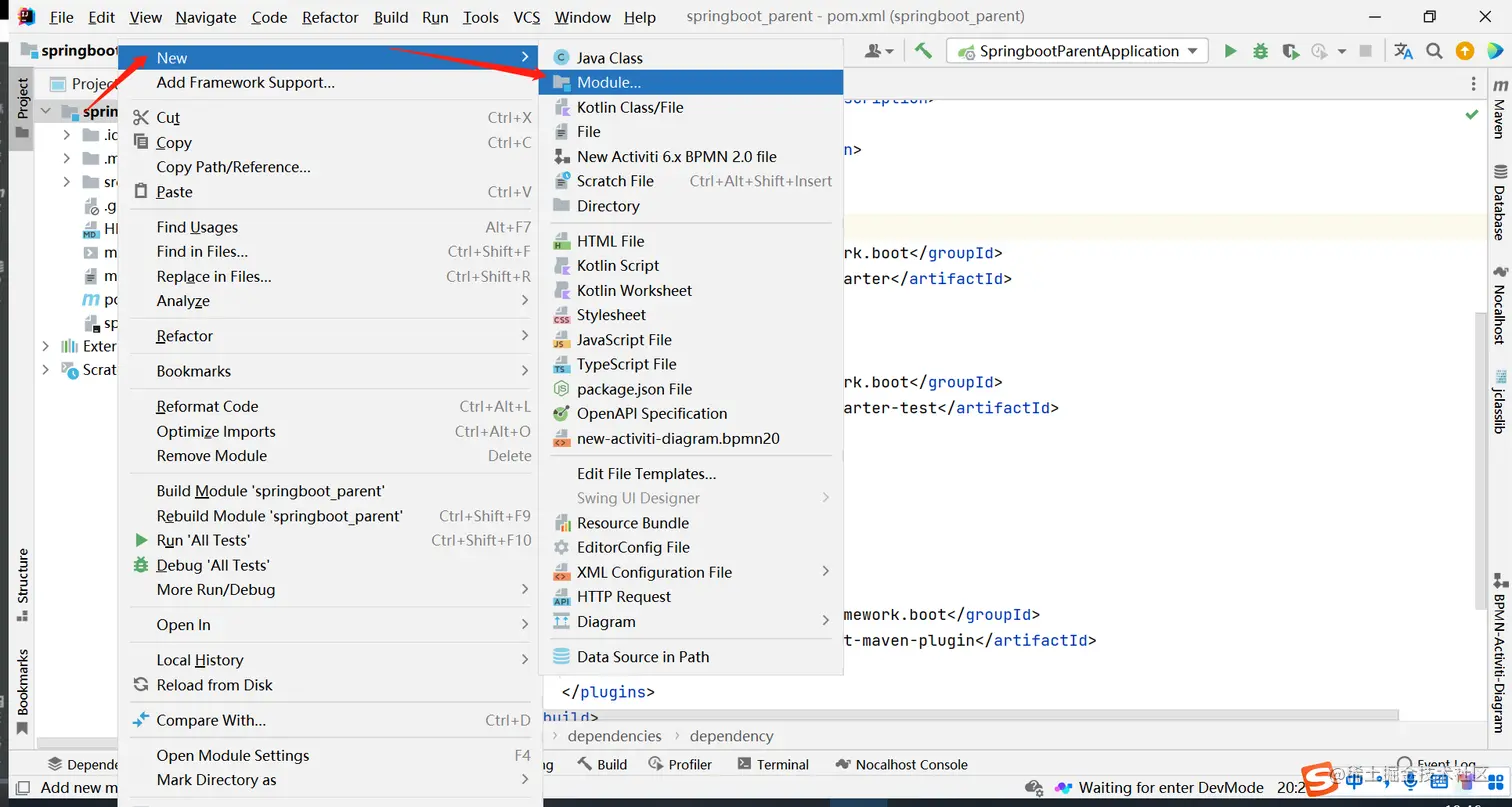
Task: Create a new Kotlin Class/File
Action: click(691, 107)
